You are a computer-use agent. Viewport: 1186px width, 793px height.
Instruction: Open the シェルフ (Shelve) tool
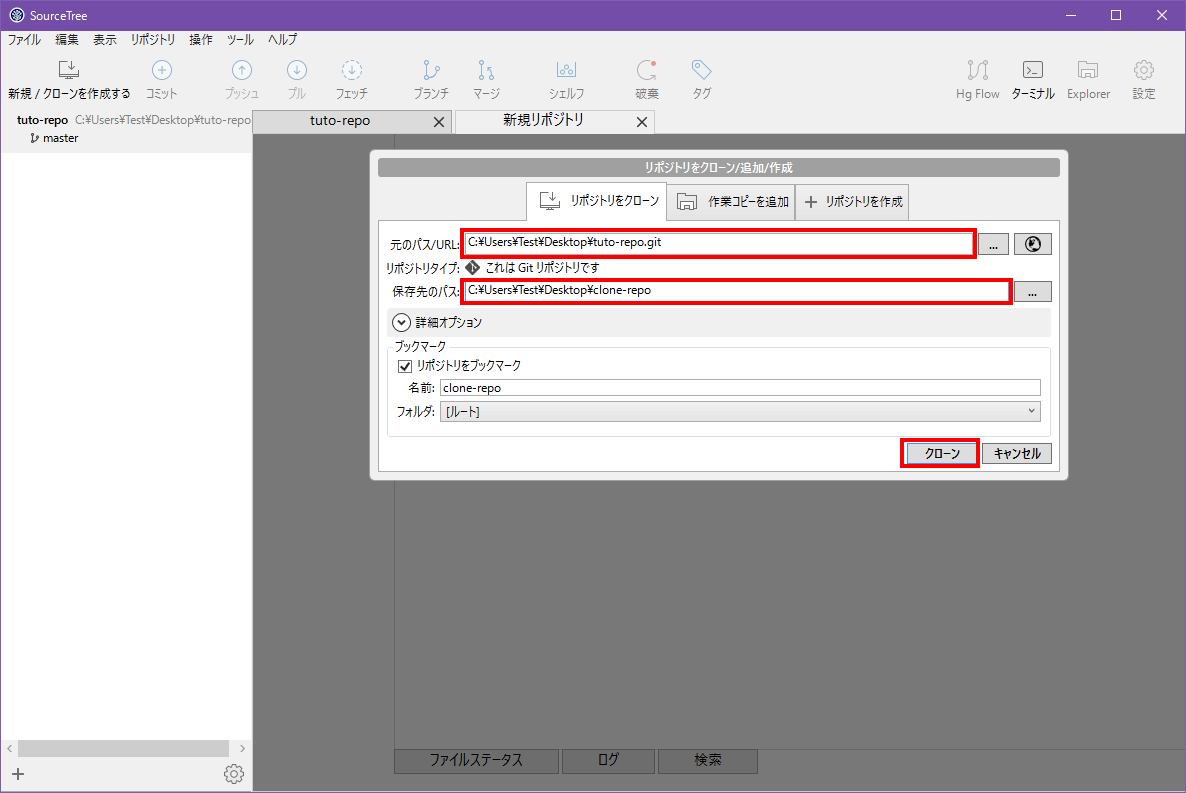(566, 78)
